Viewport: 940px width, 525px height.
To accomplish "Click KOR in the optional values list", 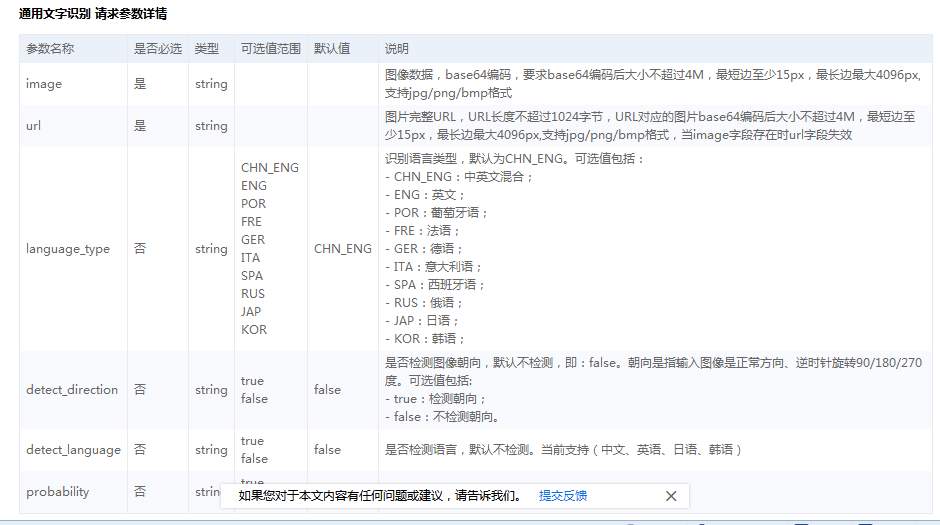I will click(254, 330).
